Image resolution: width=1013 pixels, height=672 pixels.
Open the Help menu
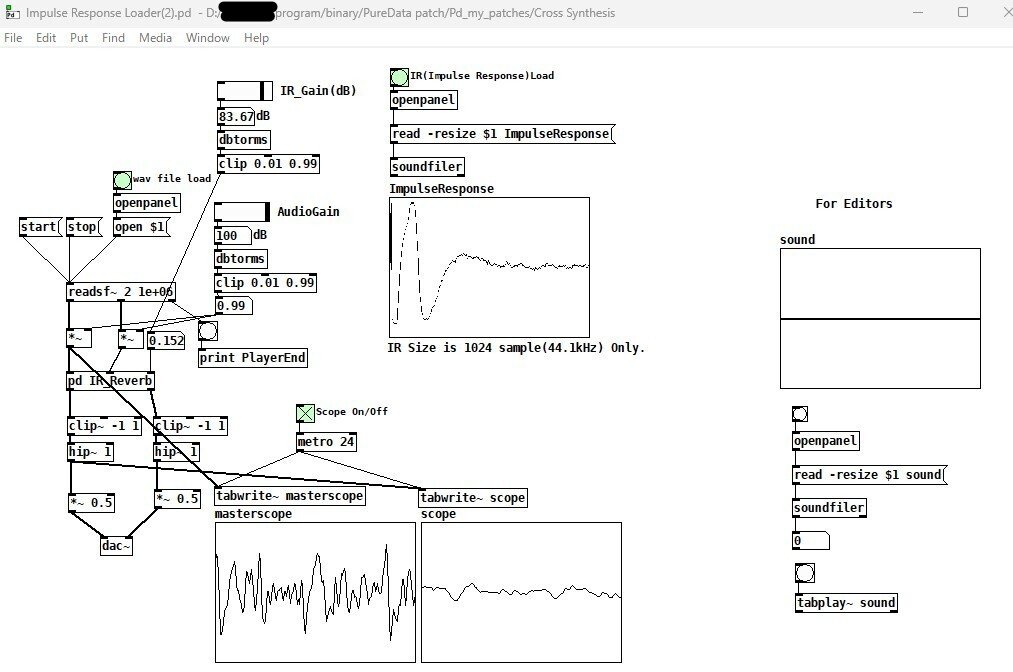pos(256,38)
